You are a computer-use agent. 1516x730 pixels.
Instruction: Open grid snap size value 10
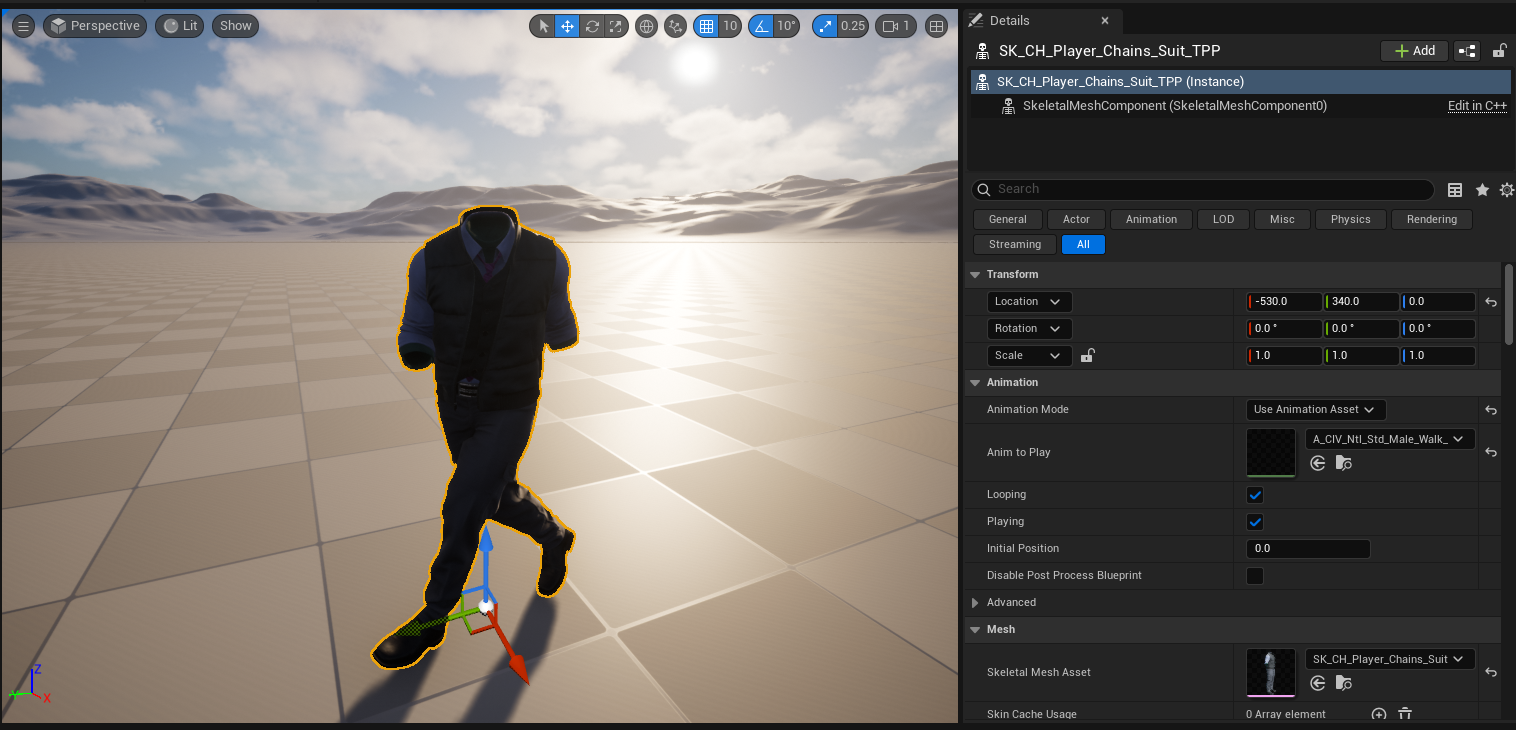point(730,26)
